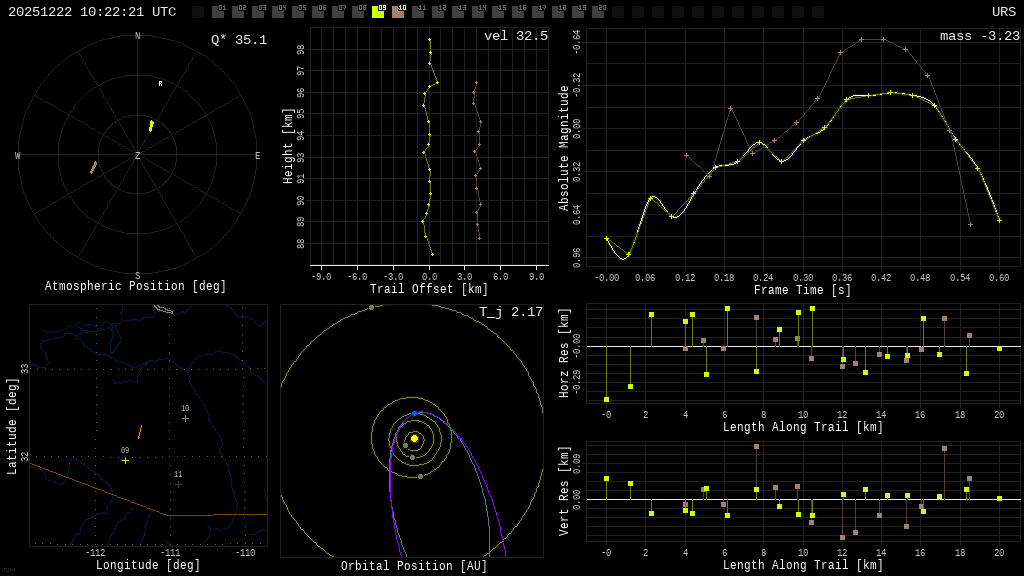
Task: Click the vel 32.5 value
Action: (x=516, y=36)
